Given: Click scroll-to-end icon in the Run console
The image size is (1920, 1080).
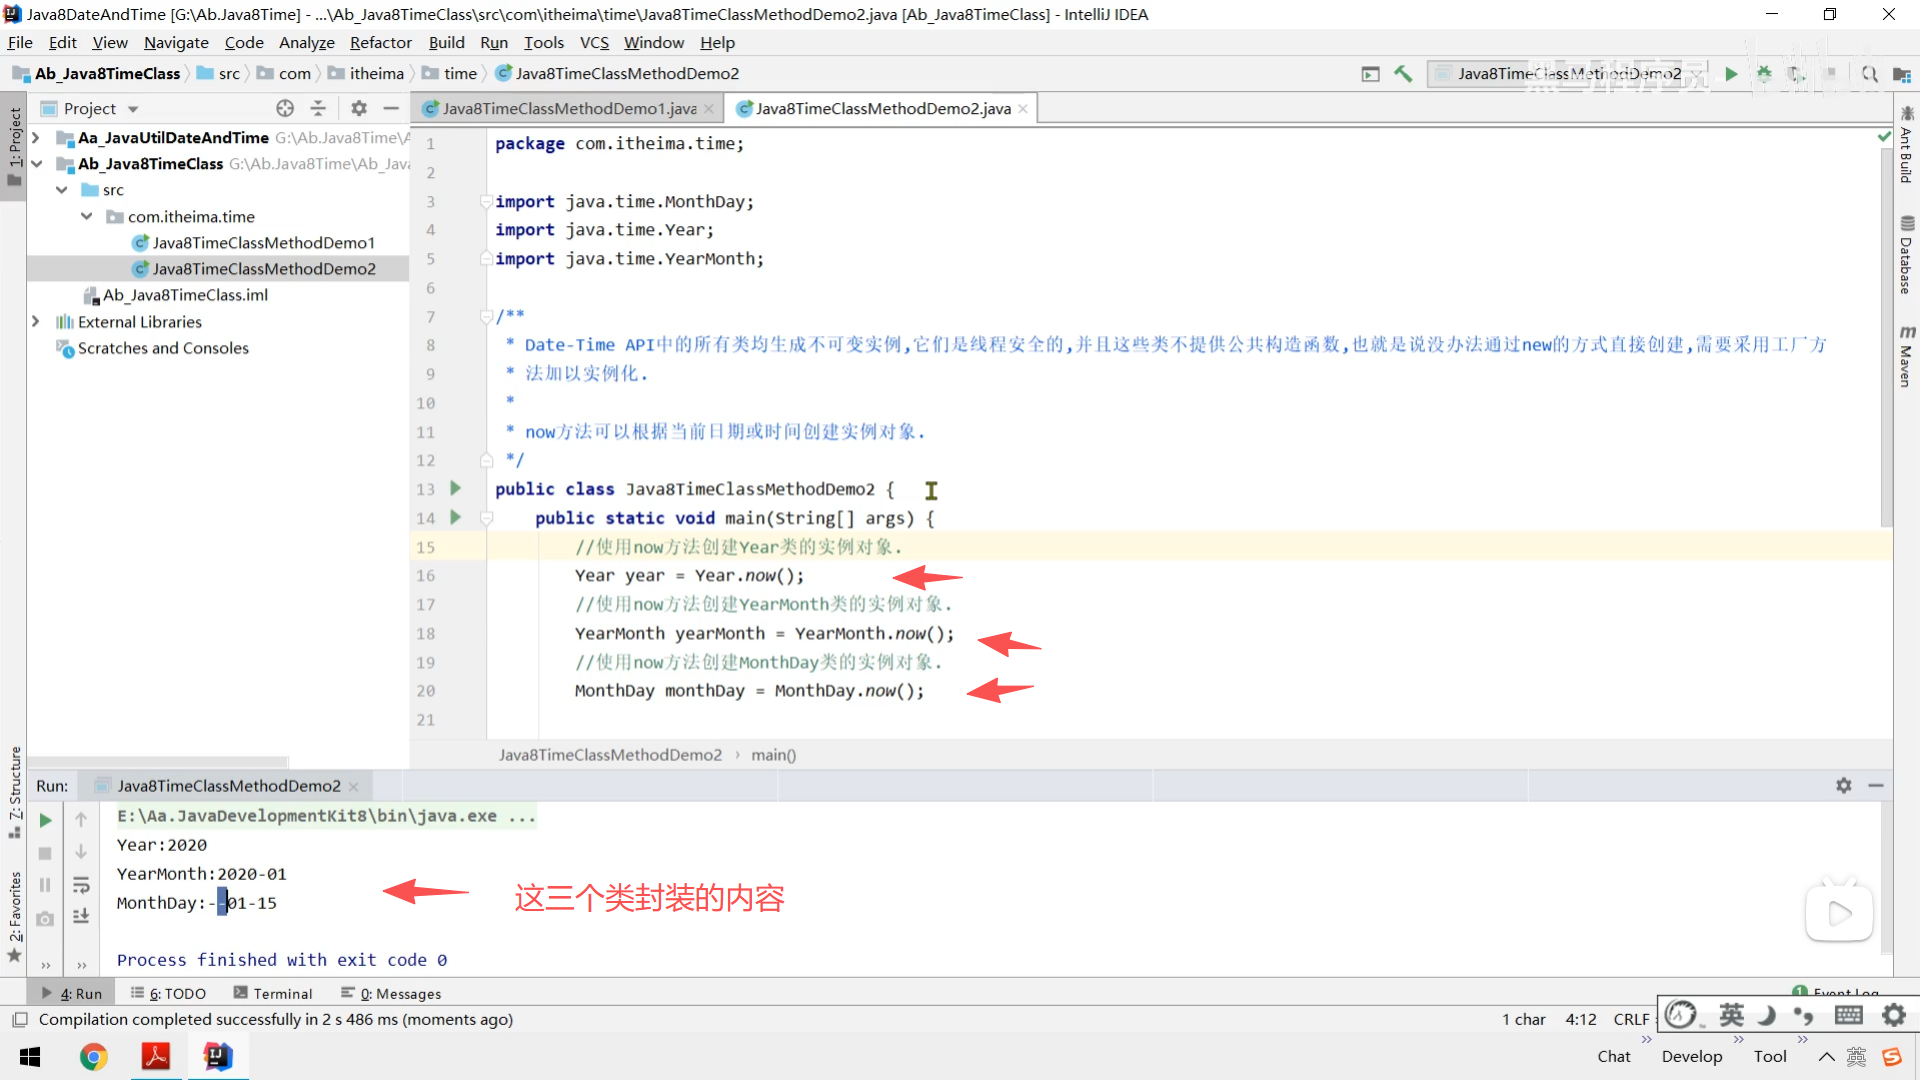Looking at the screenshot, I should pos(81,916).
